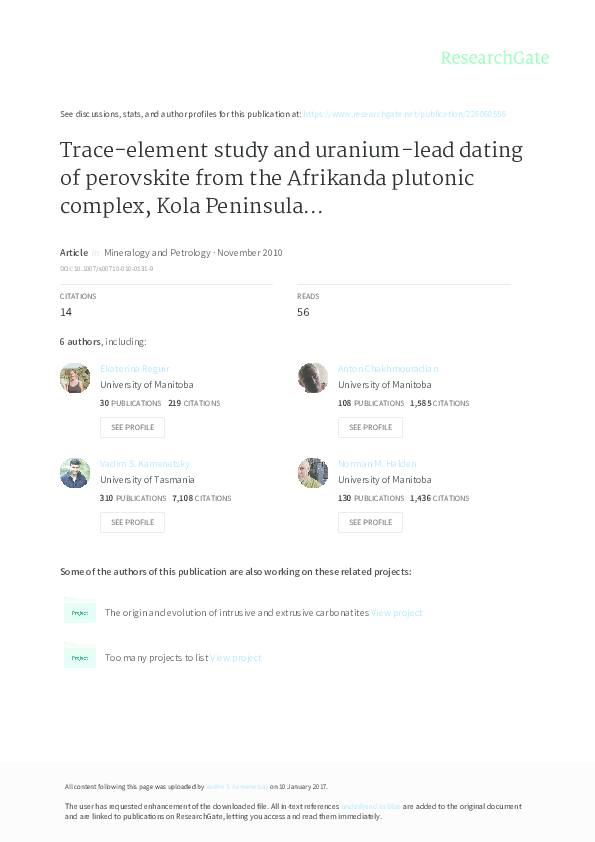Click uploader Vadim S. Kamenetsky link in footer
This screenshot has height=842, width=595.
pos(237,787)
